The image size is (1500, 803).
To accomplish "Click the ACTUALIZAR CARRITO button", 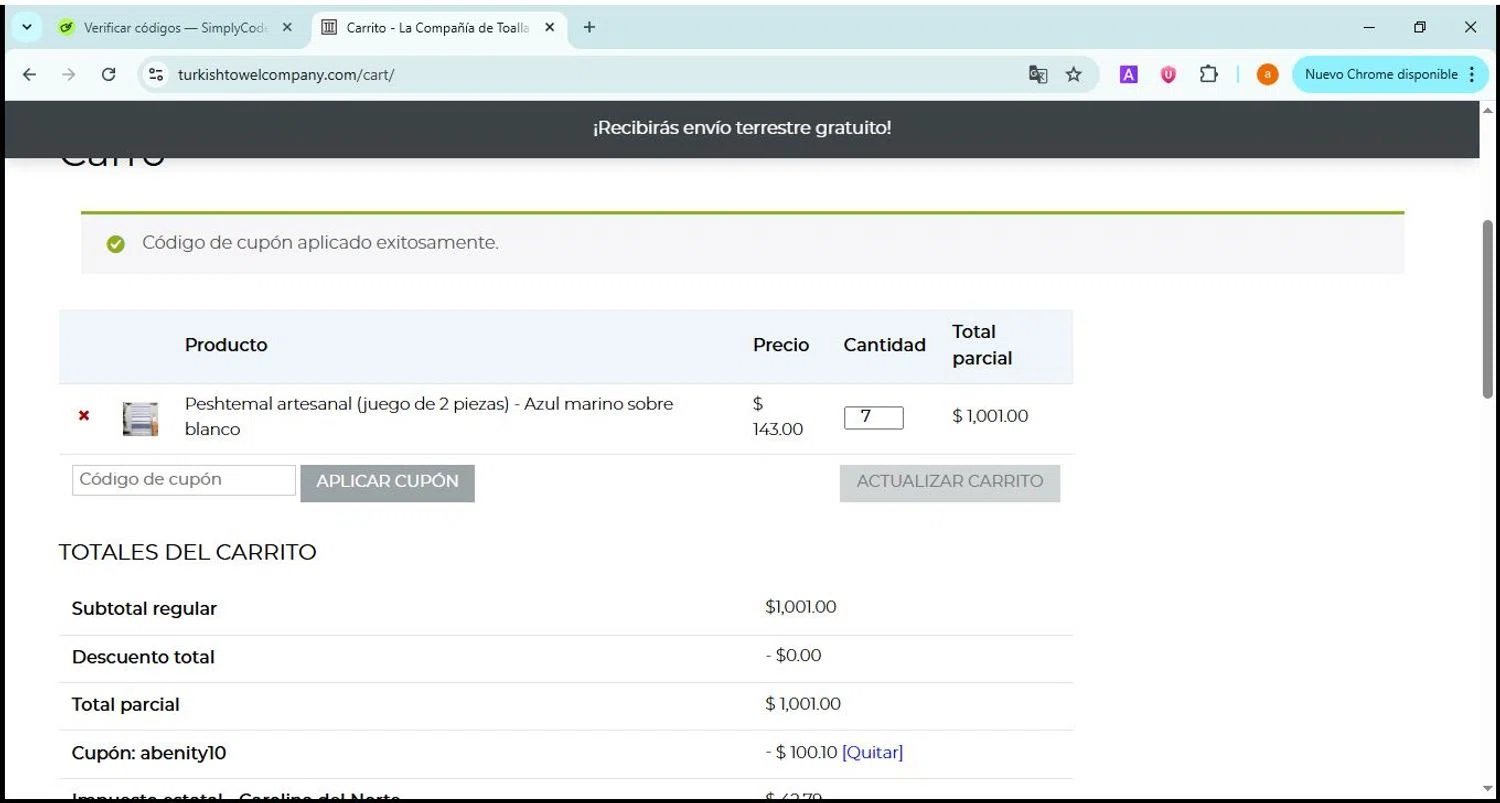I will [x=950, y=482].
